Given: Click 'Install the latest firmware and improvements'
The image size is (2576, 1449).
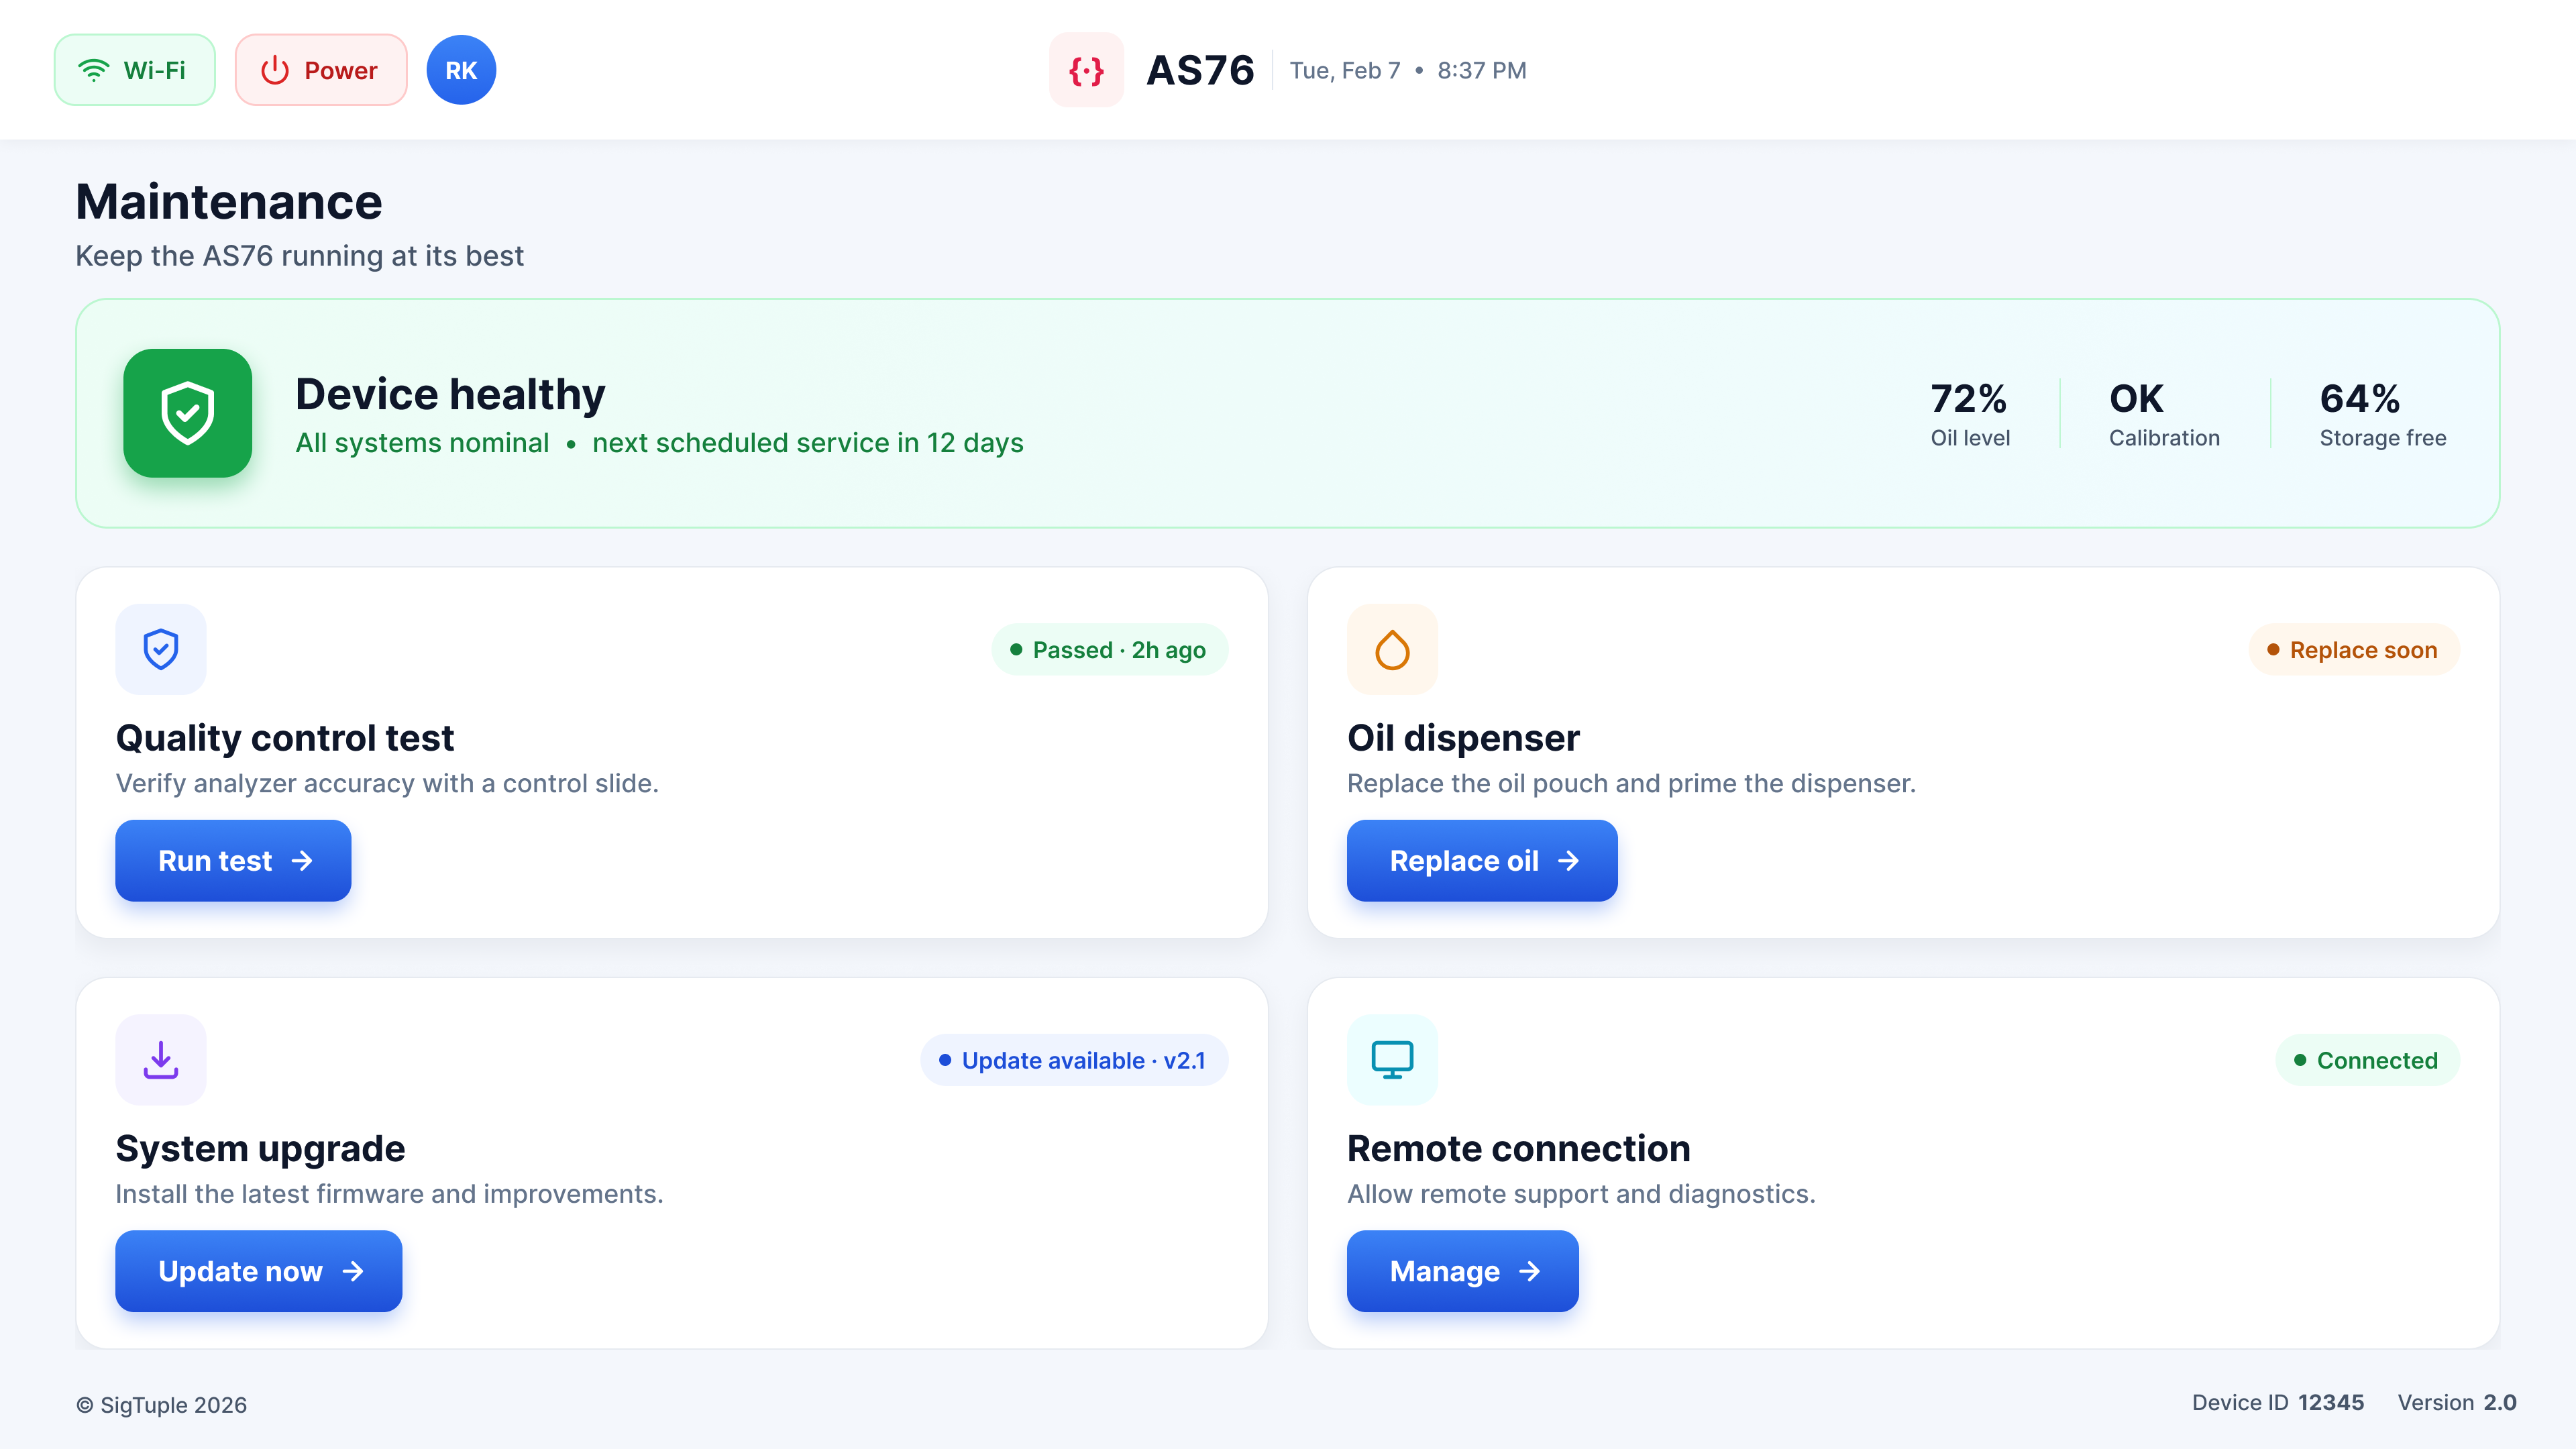Looking at the screenshot, I should pos(390,1194).
